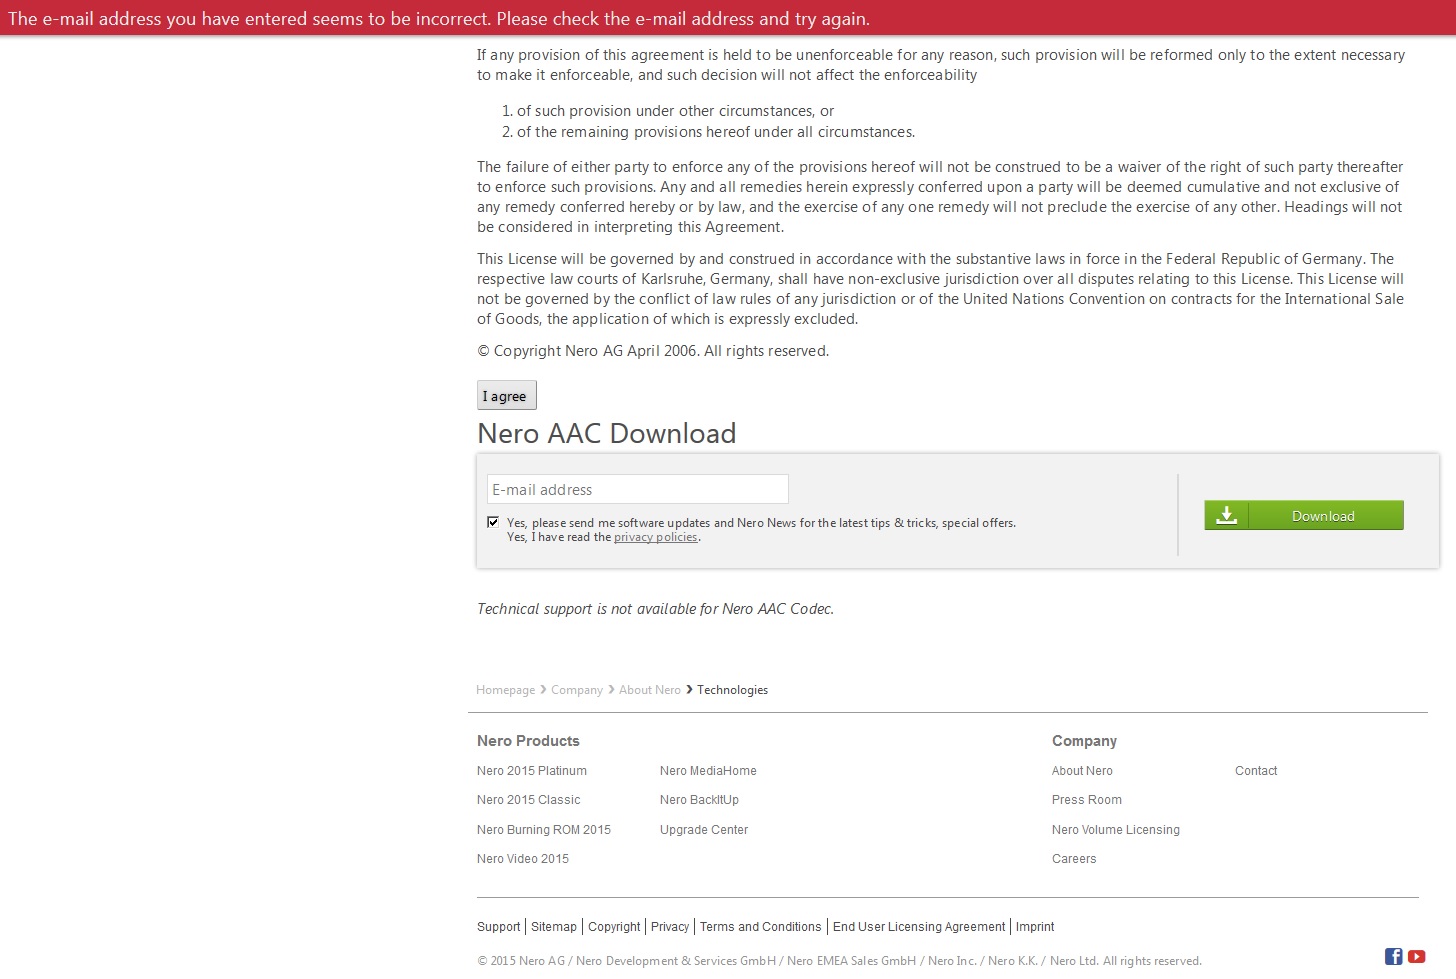Open Terms and Conditions footer link
The height and width of the screenshot is (979, 1456).
click(761, 927)
